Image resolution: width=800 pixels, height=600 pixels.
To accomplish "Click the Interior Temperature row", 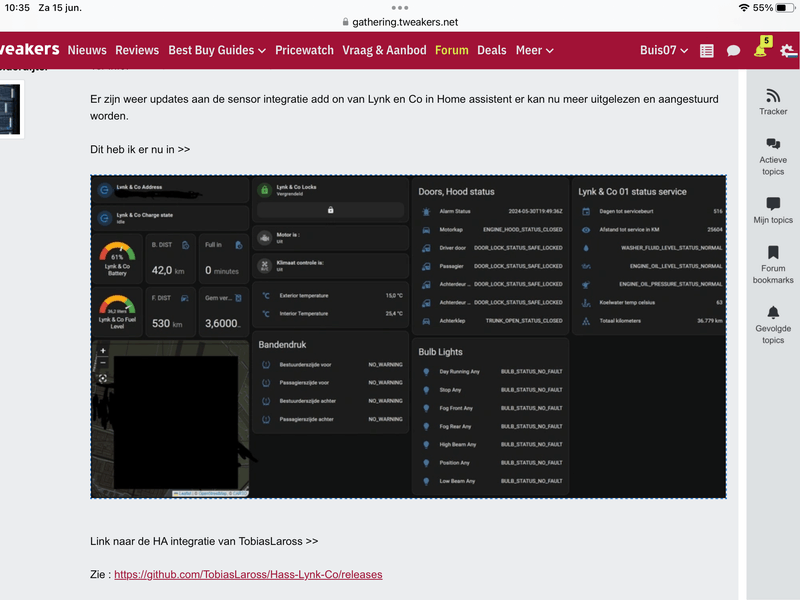I will point(331,313).
